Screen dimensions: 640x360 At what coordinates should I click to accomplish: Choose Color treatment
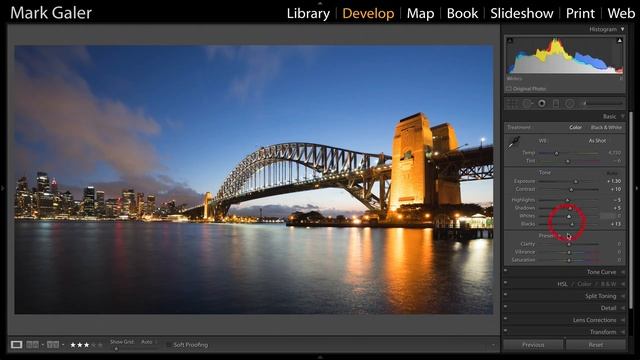(x=576, y=127)
